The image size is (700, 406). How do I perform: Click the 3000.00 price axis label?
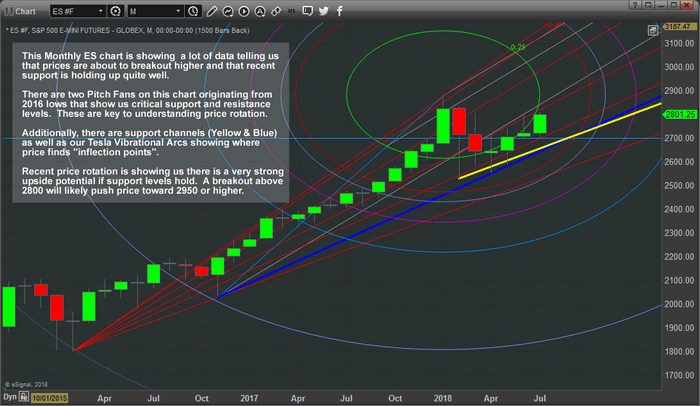[679, 67]
